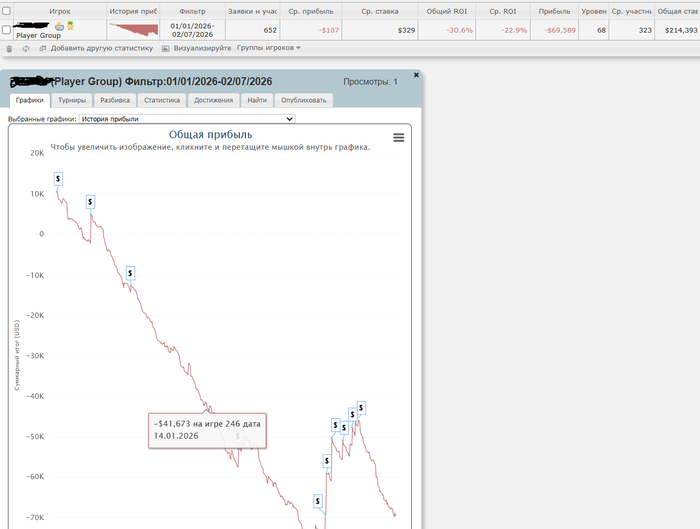Click Добавить другую статистику link
This screenshot has width=700, height=529.
pos(101,48)
